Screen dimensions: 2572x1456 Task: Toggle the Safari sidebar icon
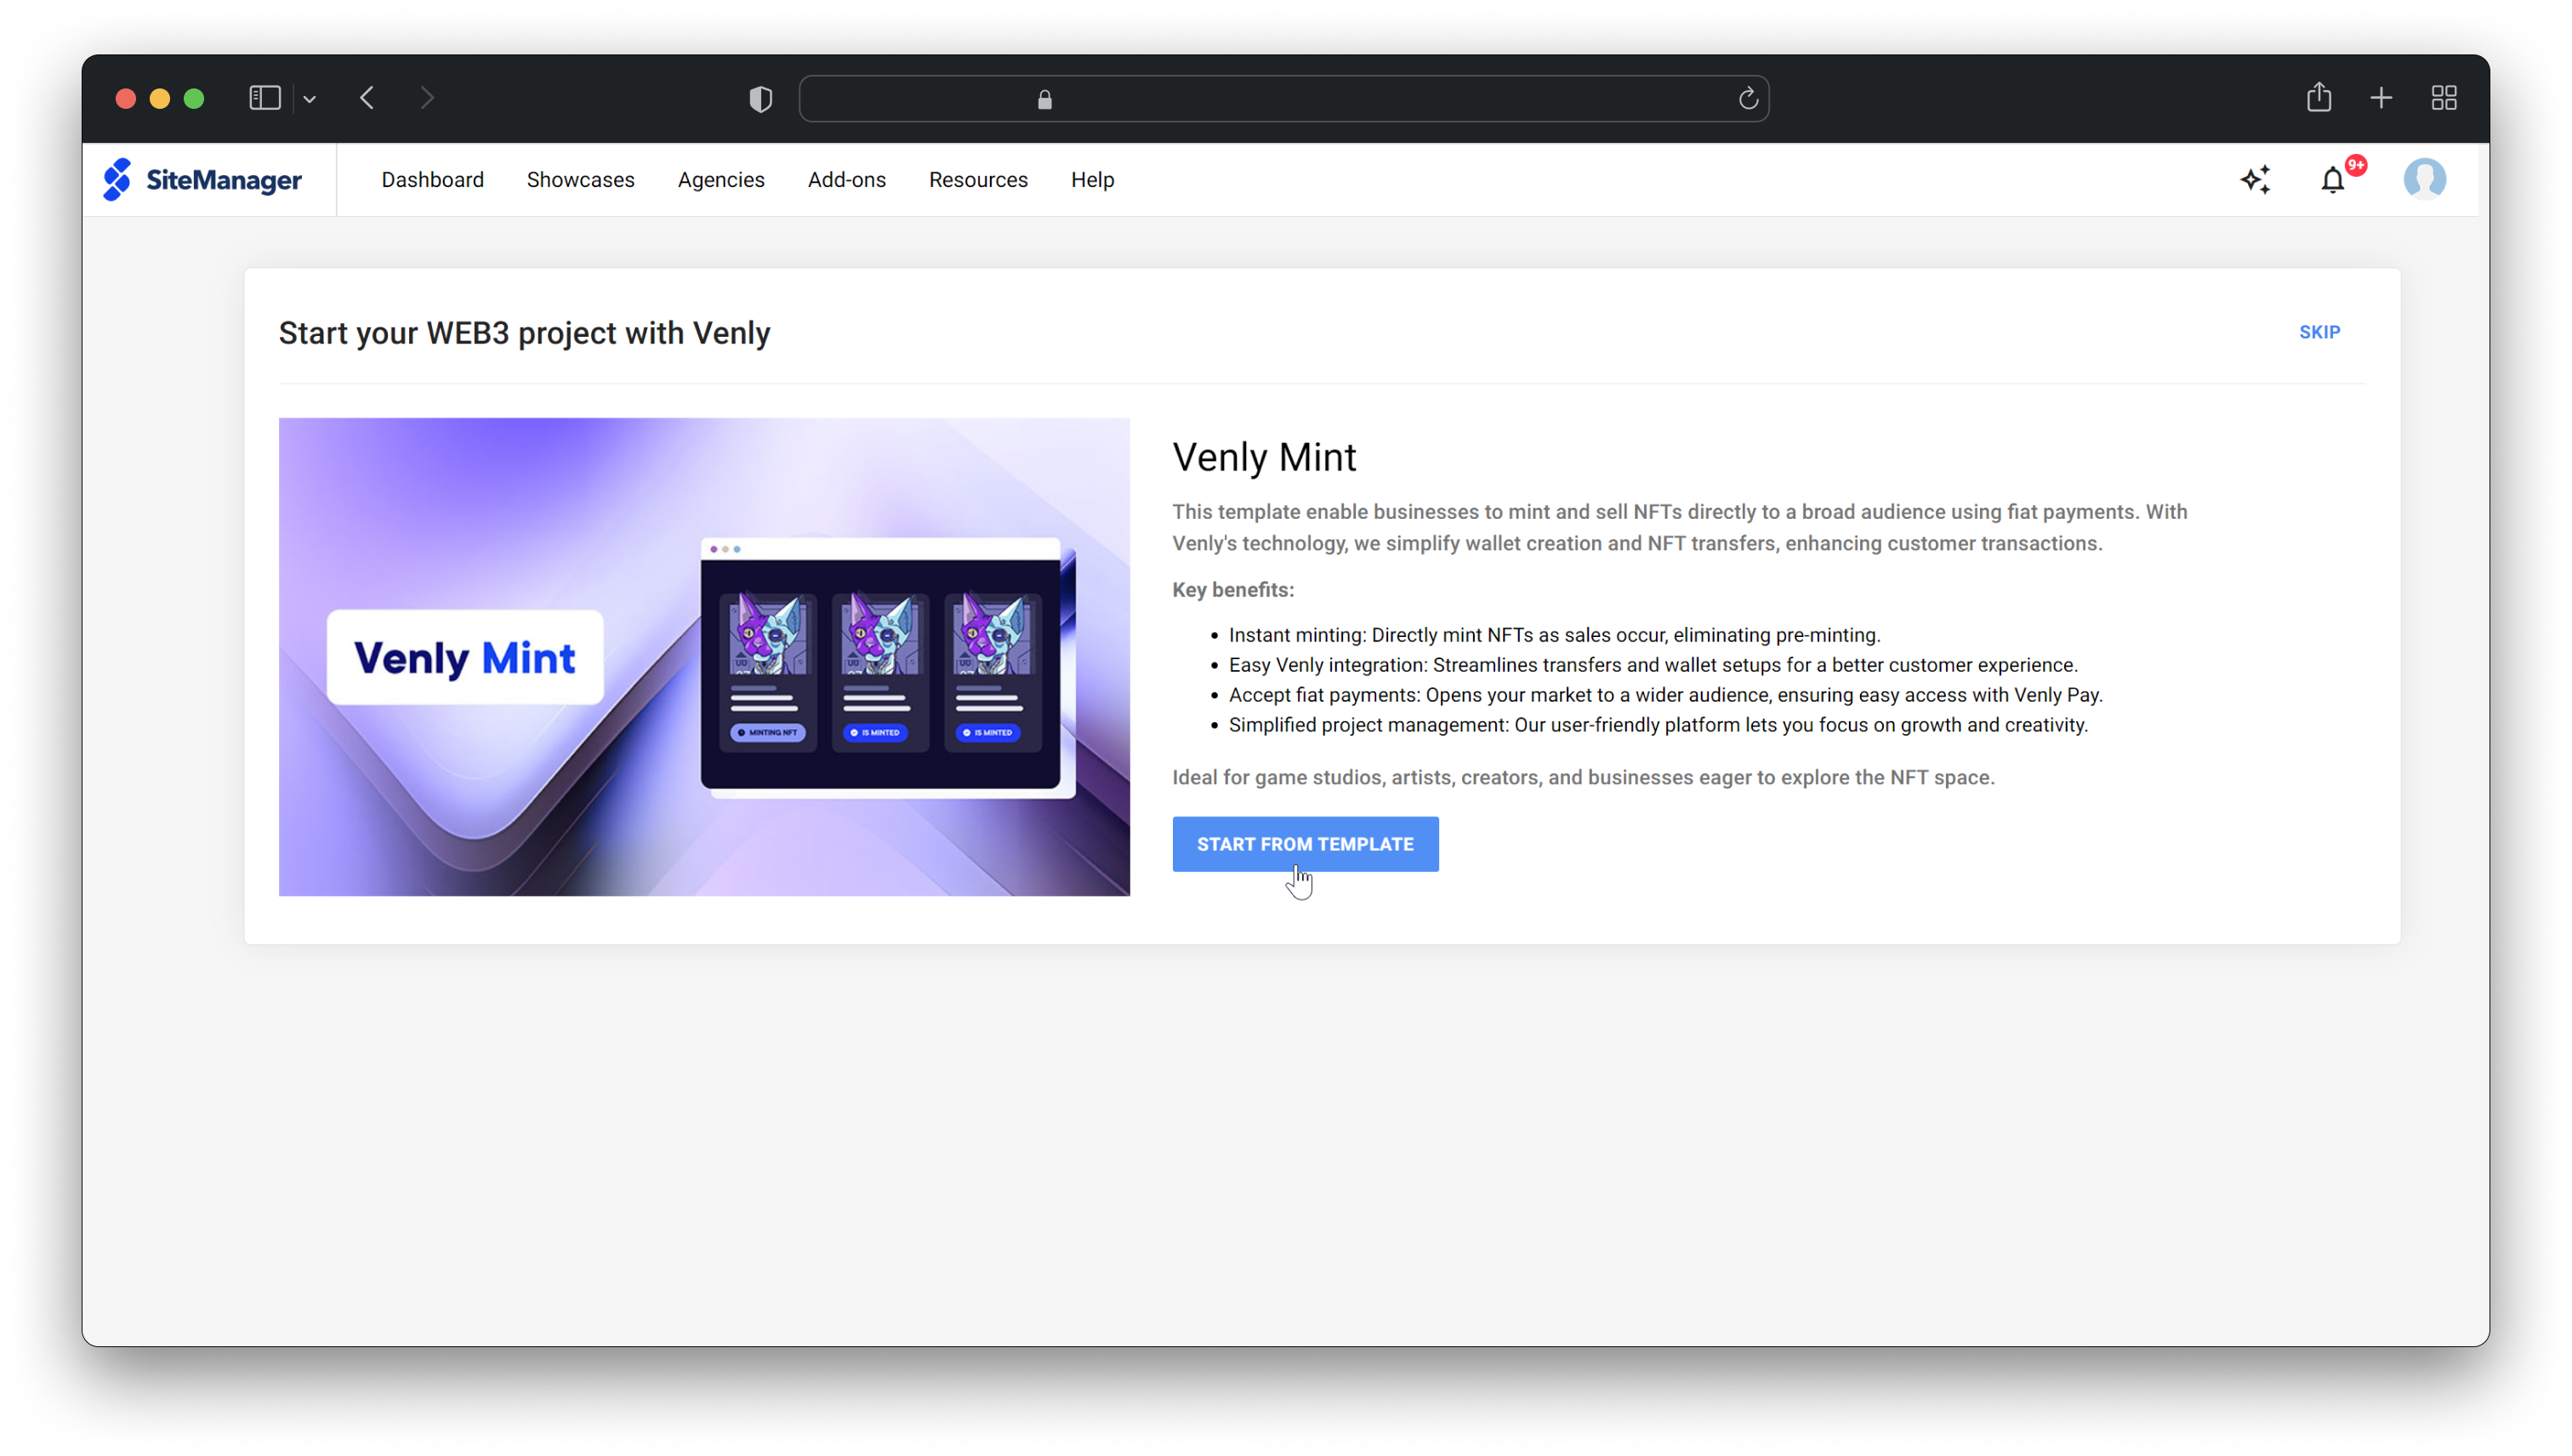[x=265, y=98]
